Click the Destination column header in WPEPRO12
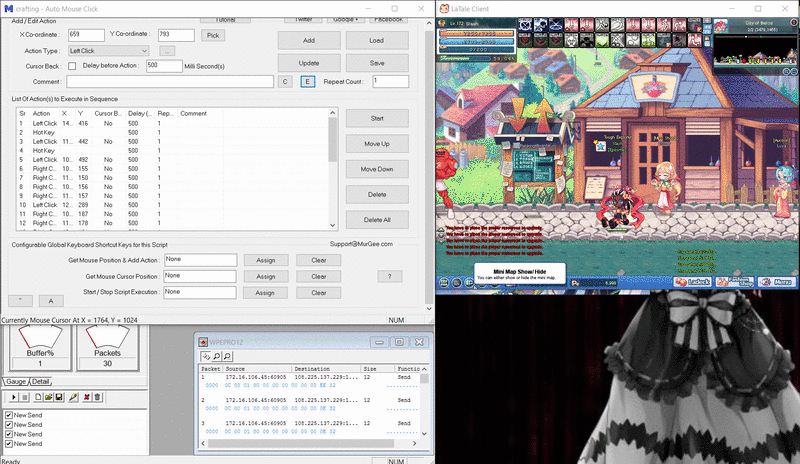This screenshot has width=800, height=464. 326,369
